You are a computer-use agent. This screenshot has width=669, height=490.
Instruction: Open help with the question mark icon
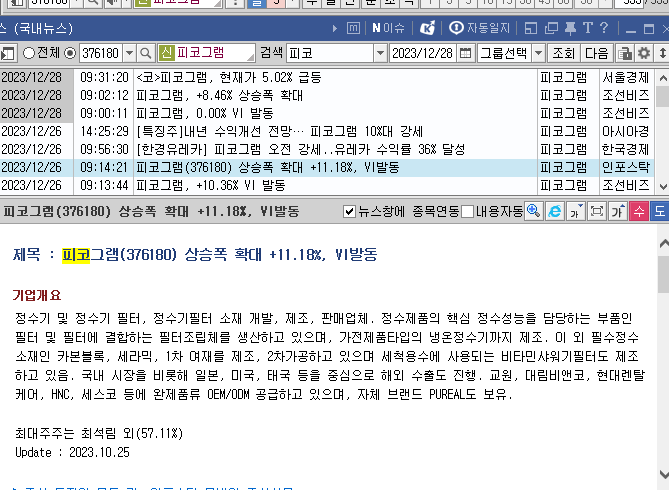coord(604,28)
